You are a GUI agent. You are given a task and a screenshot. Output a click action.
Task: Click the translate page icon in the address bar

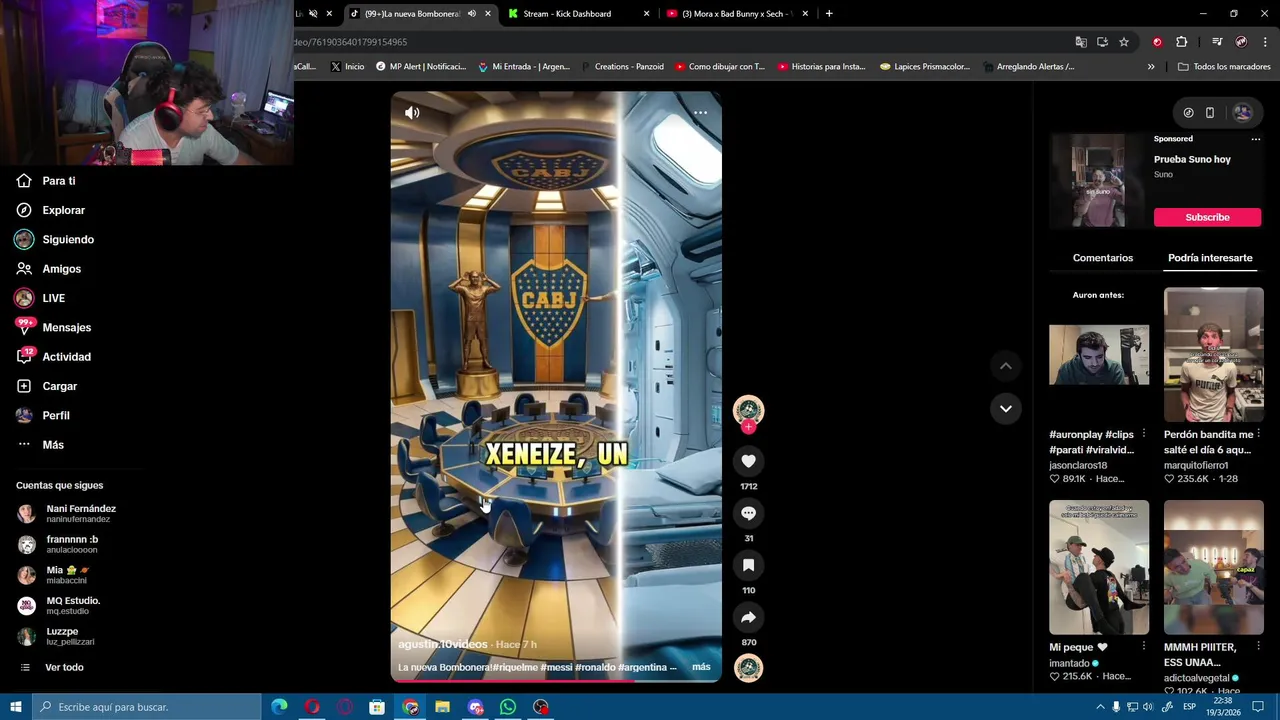pos(1081,42)
